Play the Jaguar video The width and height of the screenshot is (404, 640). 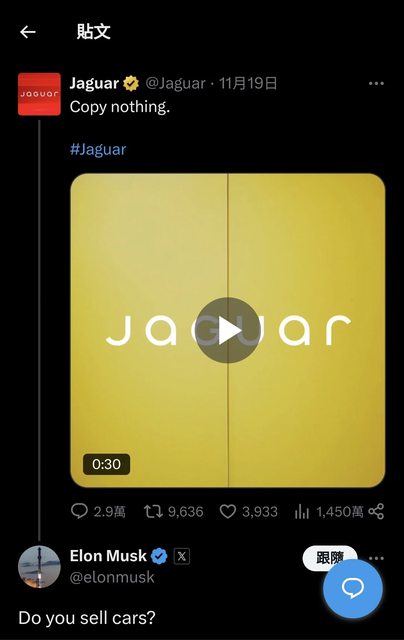(228, 330)
